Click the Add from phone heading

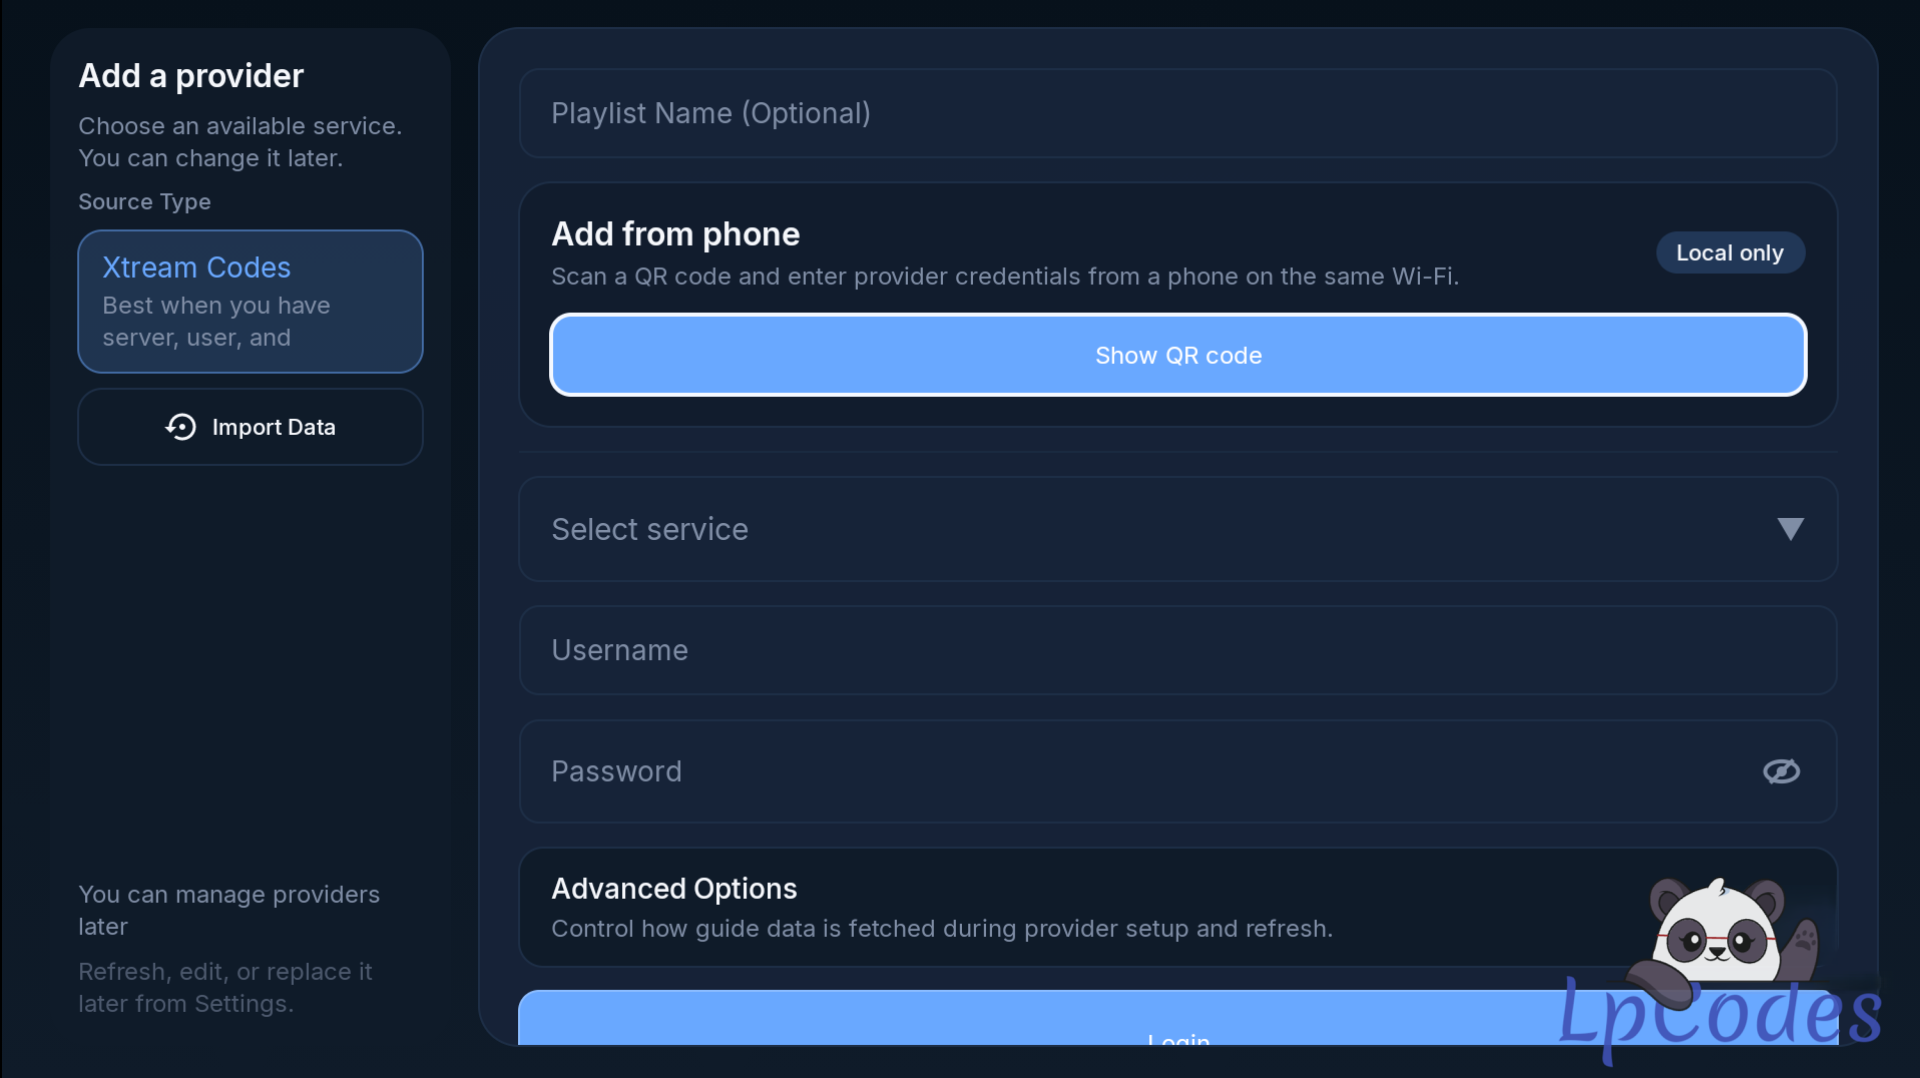click(675, 234)
